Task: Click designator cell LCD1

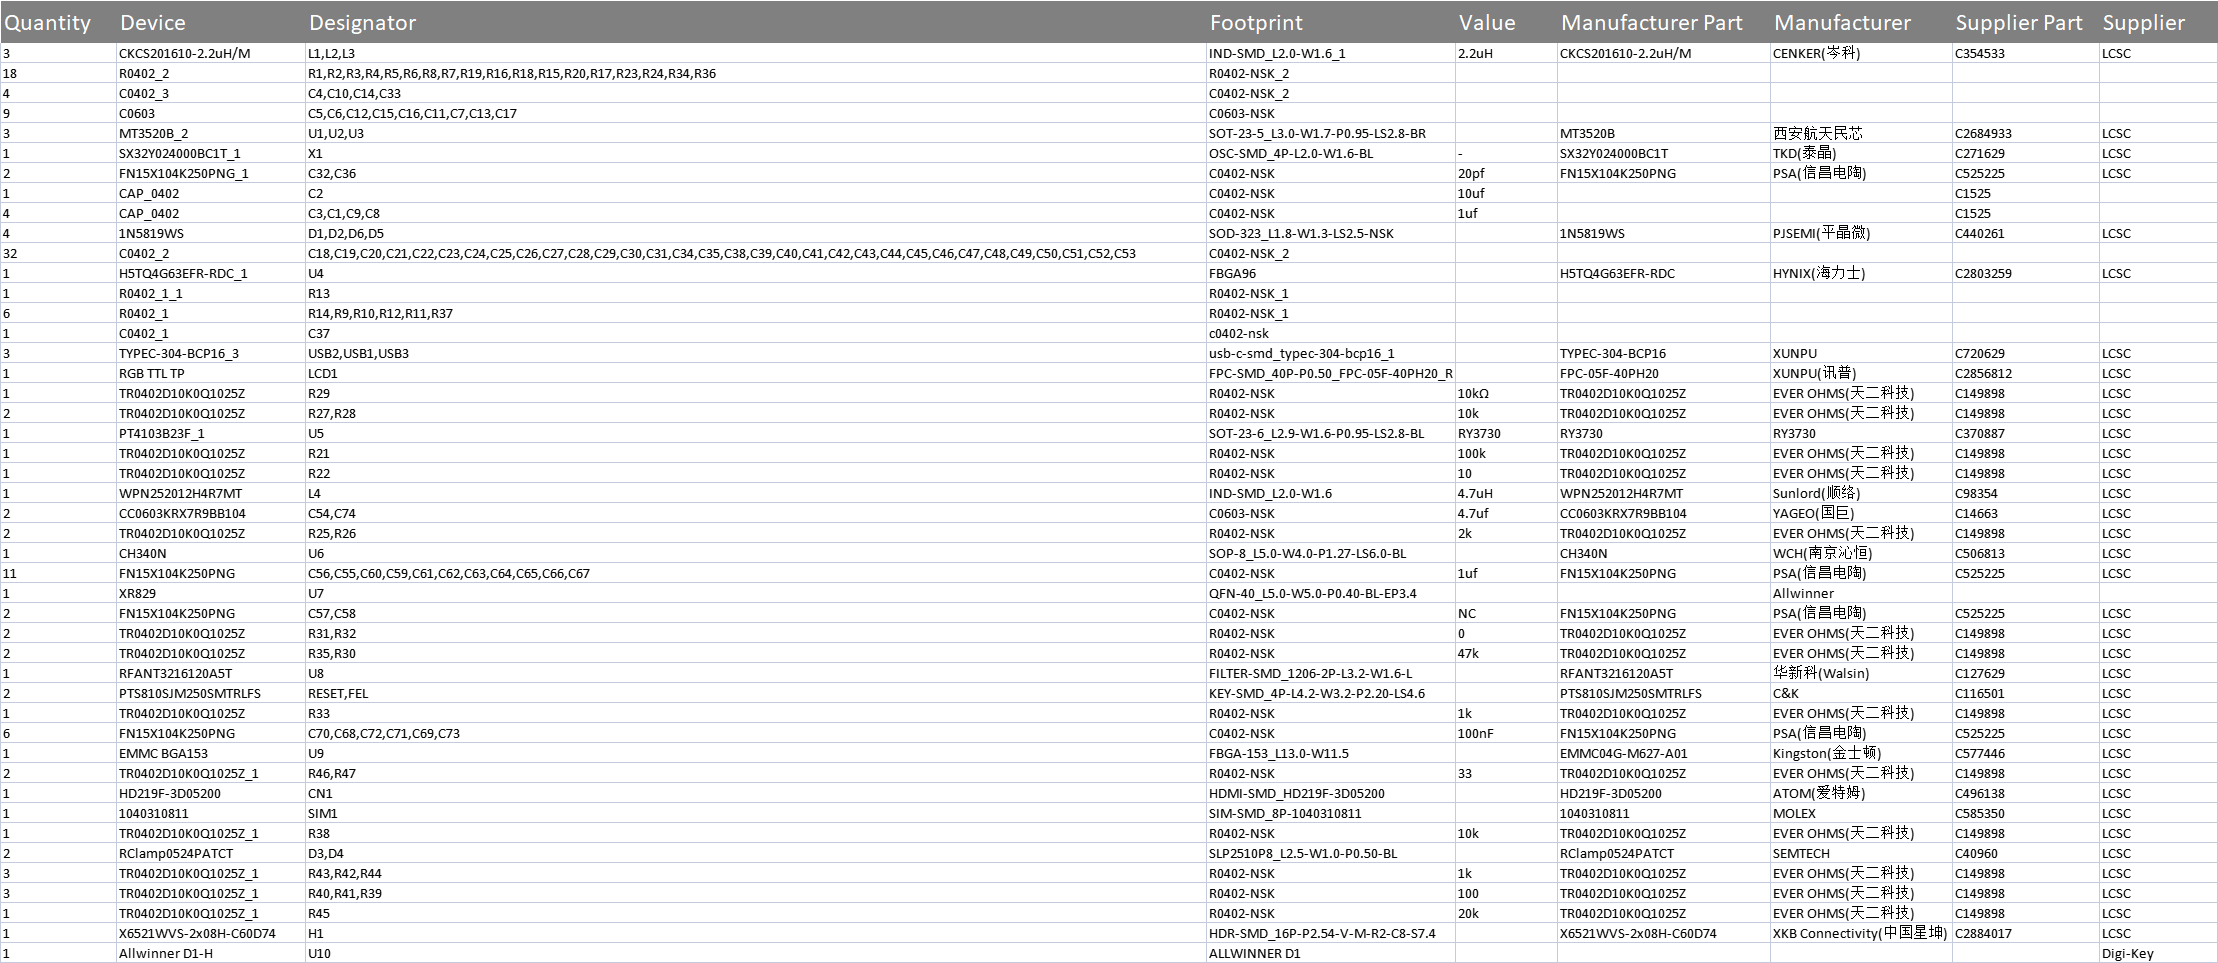Action: coord(322,373)
